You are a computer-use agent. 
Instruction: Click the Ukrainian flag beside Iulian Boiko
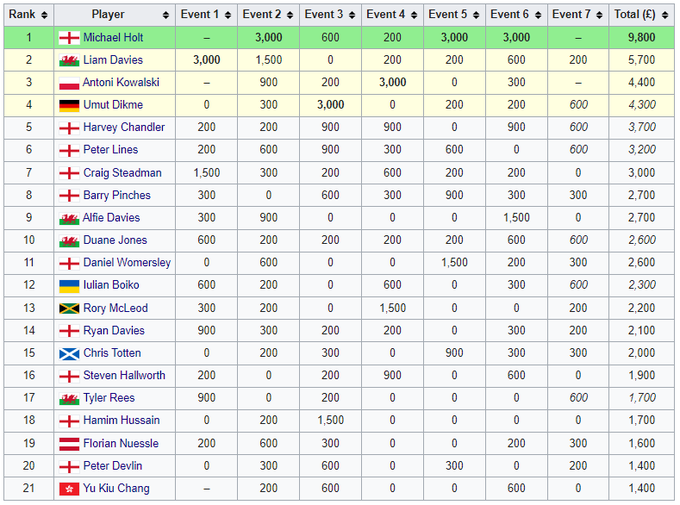pyautogui.click(x=69, y=285)
